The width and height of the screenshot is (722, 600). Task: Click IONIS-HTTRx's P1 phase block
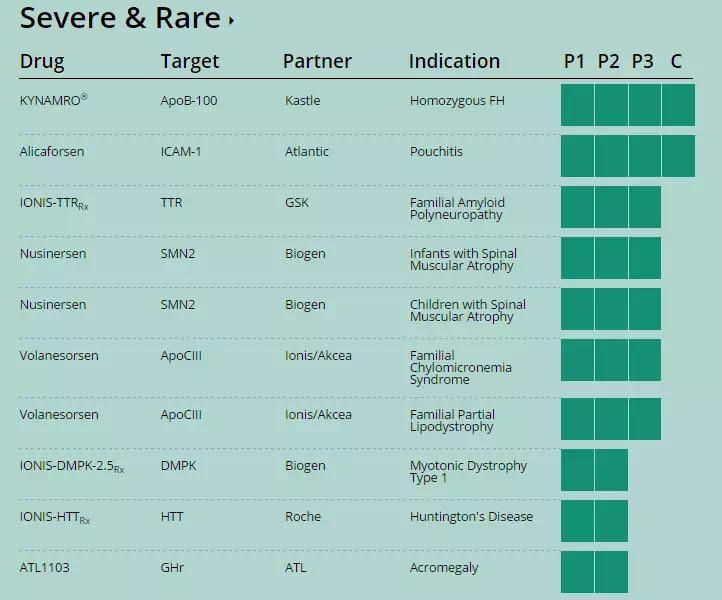tap(577, 521)
